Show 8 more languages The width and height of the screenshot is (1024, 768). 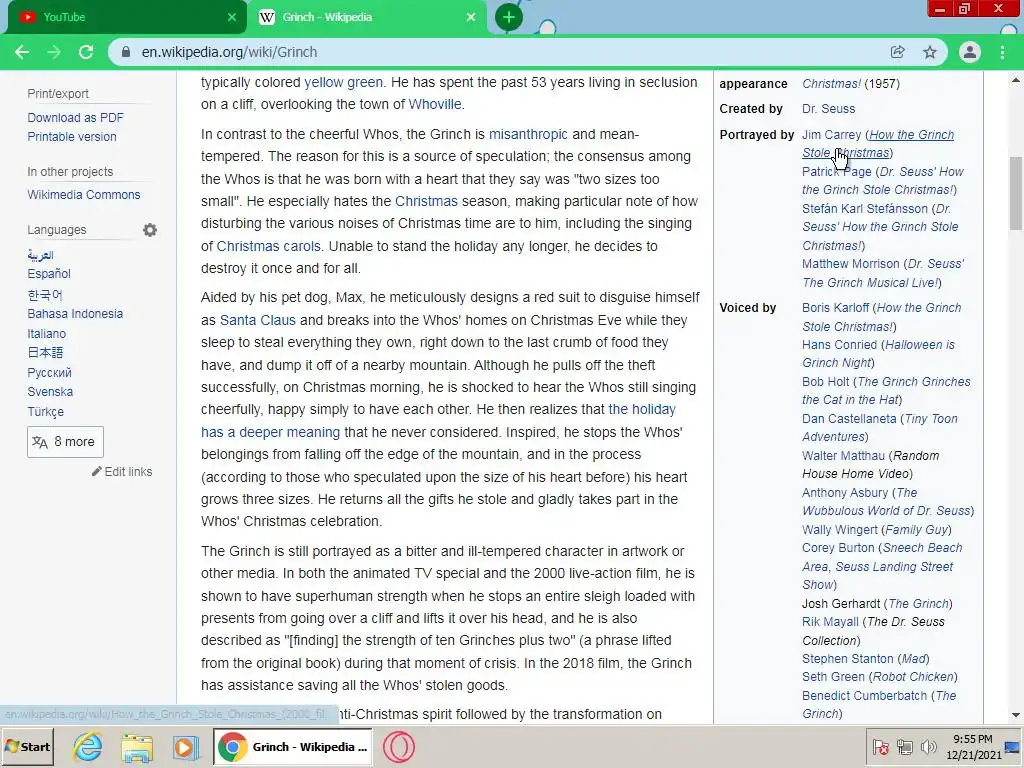point(65,442)
